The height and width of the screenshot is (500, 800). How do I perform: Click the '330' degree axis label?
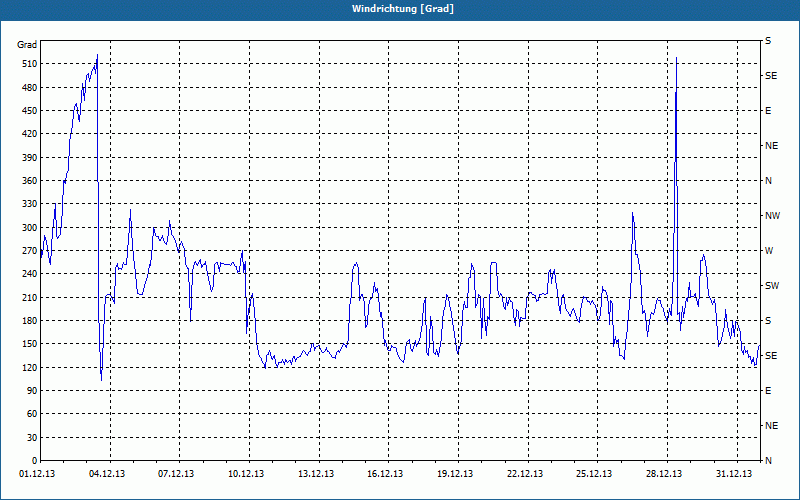tap(30, 204)
